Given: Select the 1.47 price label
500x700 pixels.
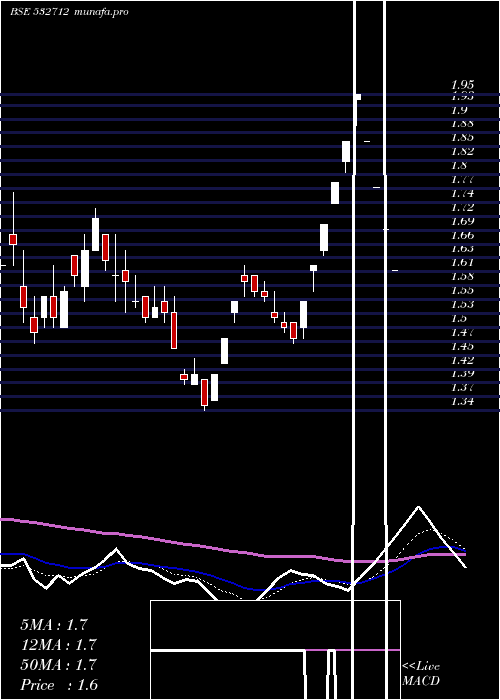Looking at the screenshot, I should (x=462, y=332).
